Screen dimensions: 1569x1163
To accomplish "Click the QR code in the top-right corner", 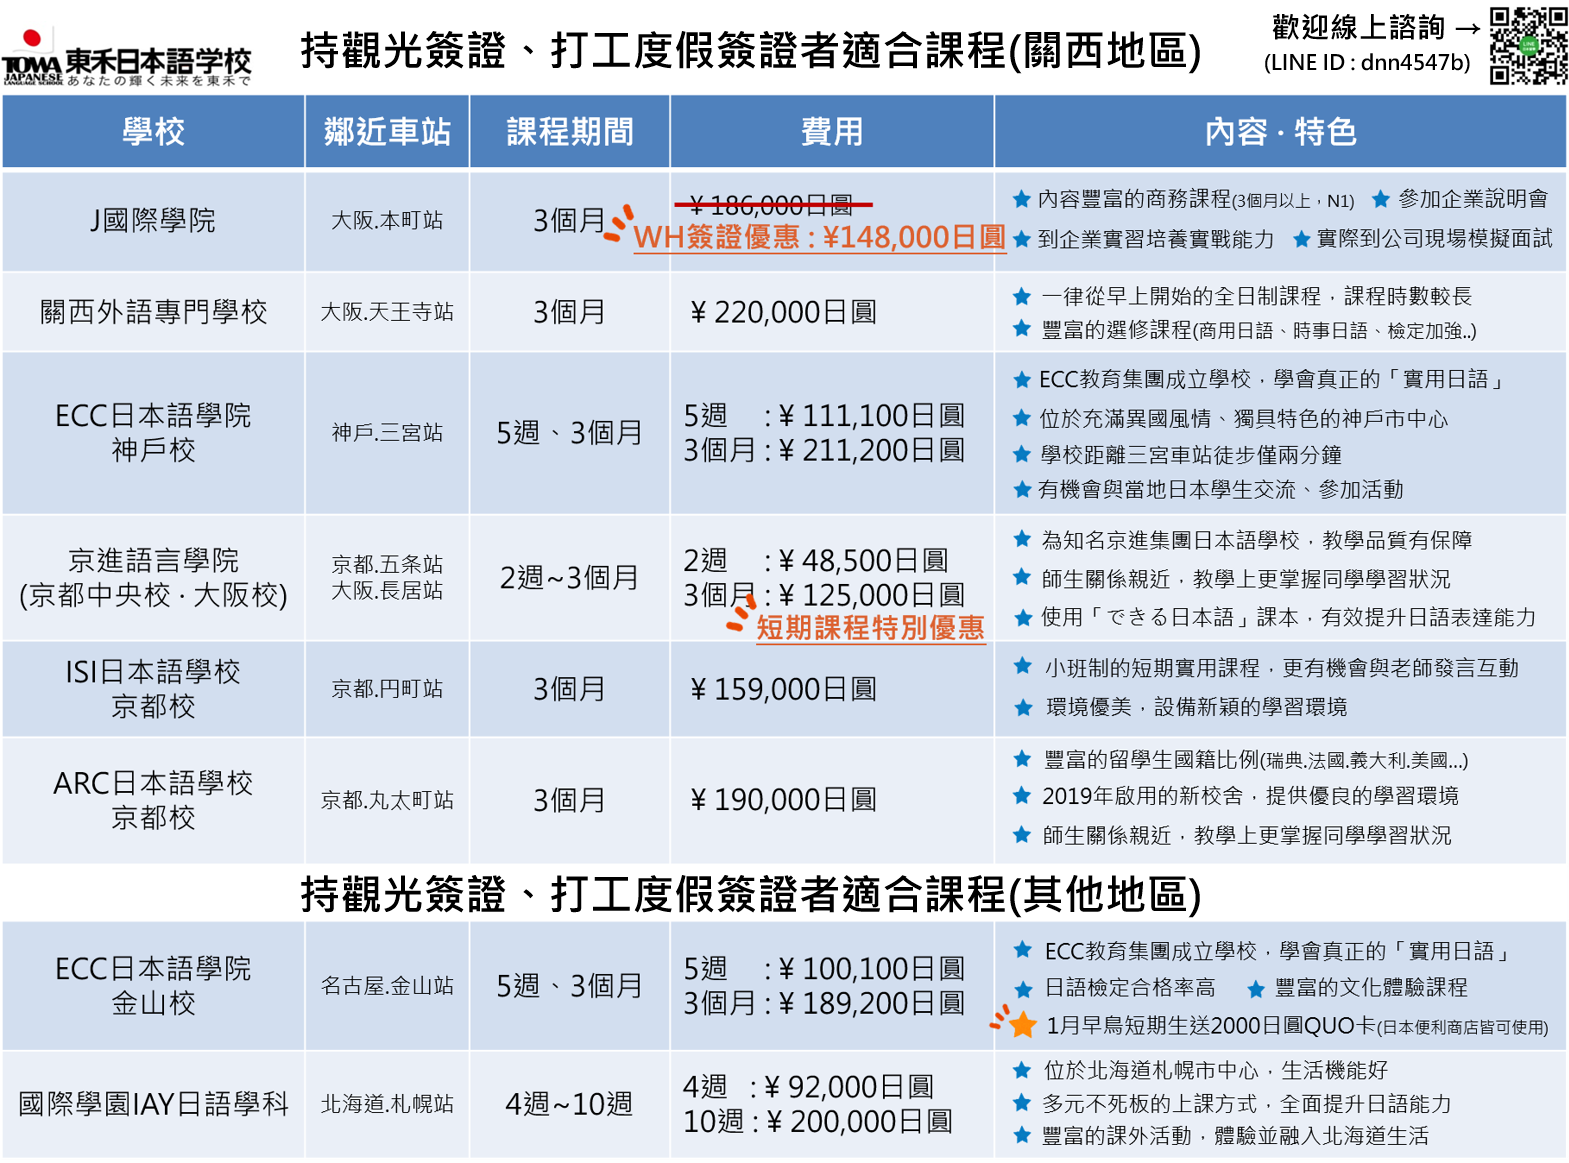I will tap(1527, 46).
